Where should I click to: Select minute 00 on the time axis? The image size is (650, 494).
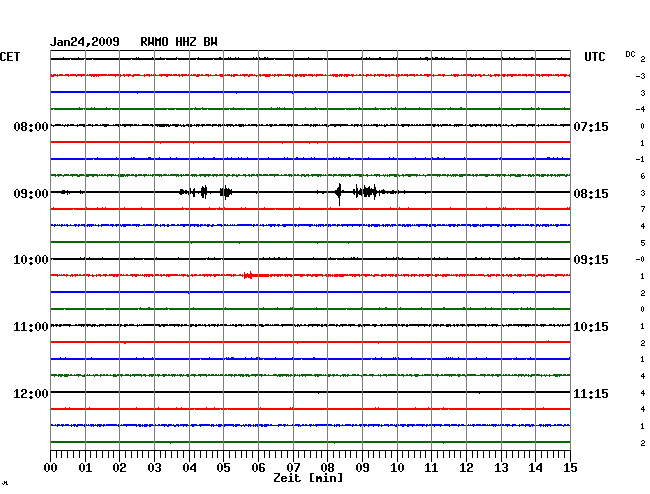pyautogui.click(x=51, y=468)
